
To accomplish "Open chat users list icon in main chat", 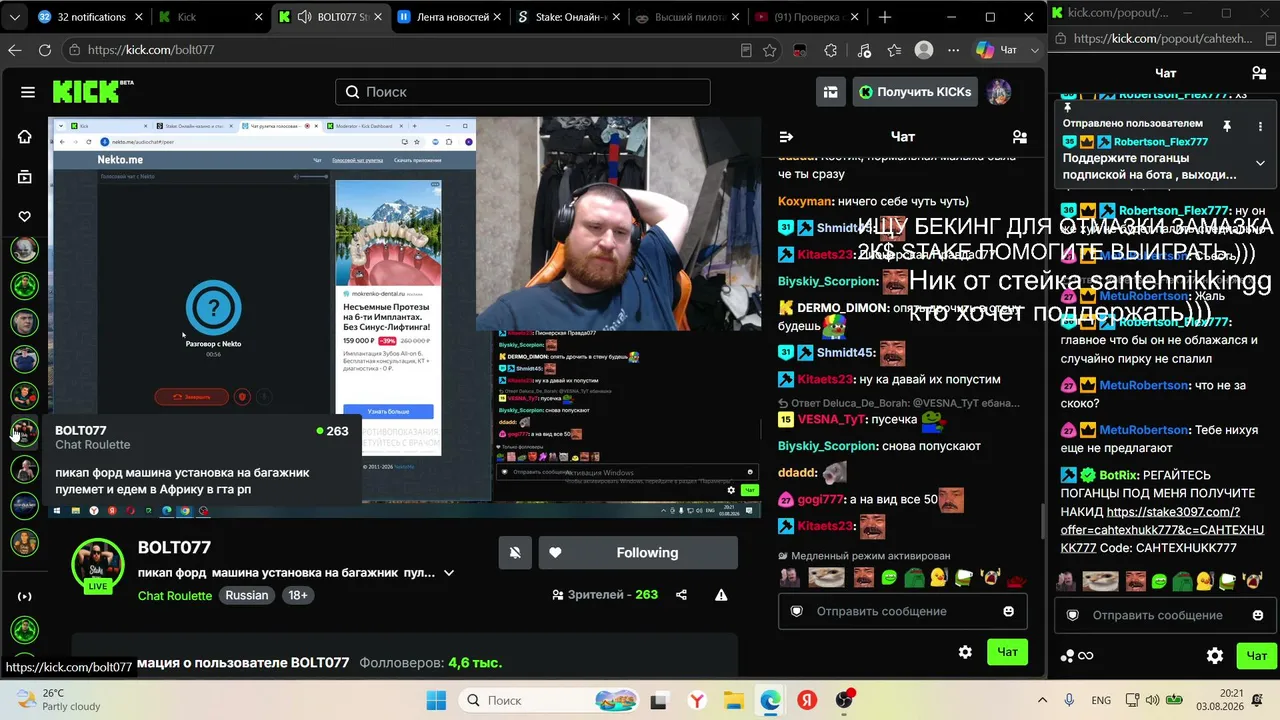I will click(x=1019, y=137).
